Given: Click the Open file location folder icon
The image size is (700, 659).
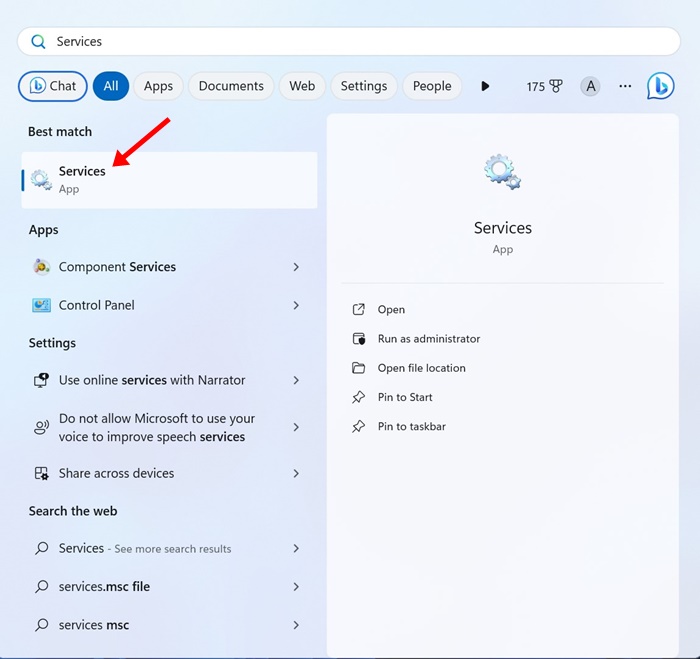Looking at the screenshot, I should [x=358, y=368].
